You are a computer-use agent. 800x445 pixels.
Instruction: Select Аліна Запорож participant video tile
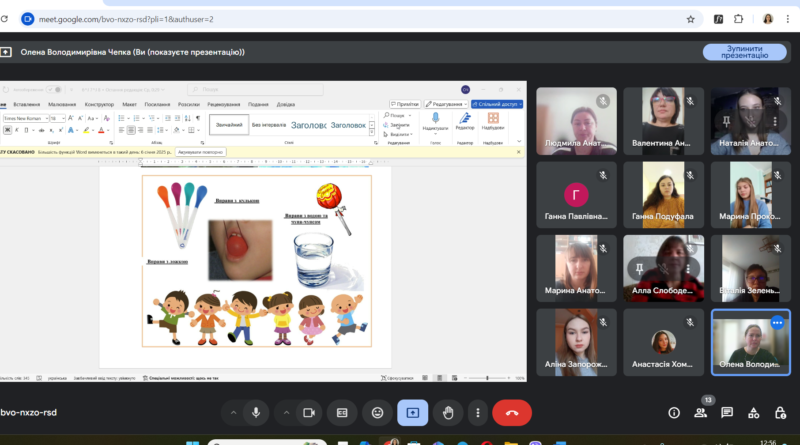coord(576,342)
